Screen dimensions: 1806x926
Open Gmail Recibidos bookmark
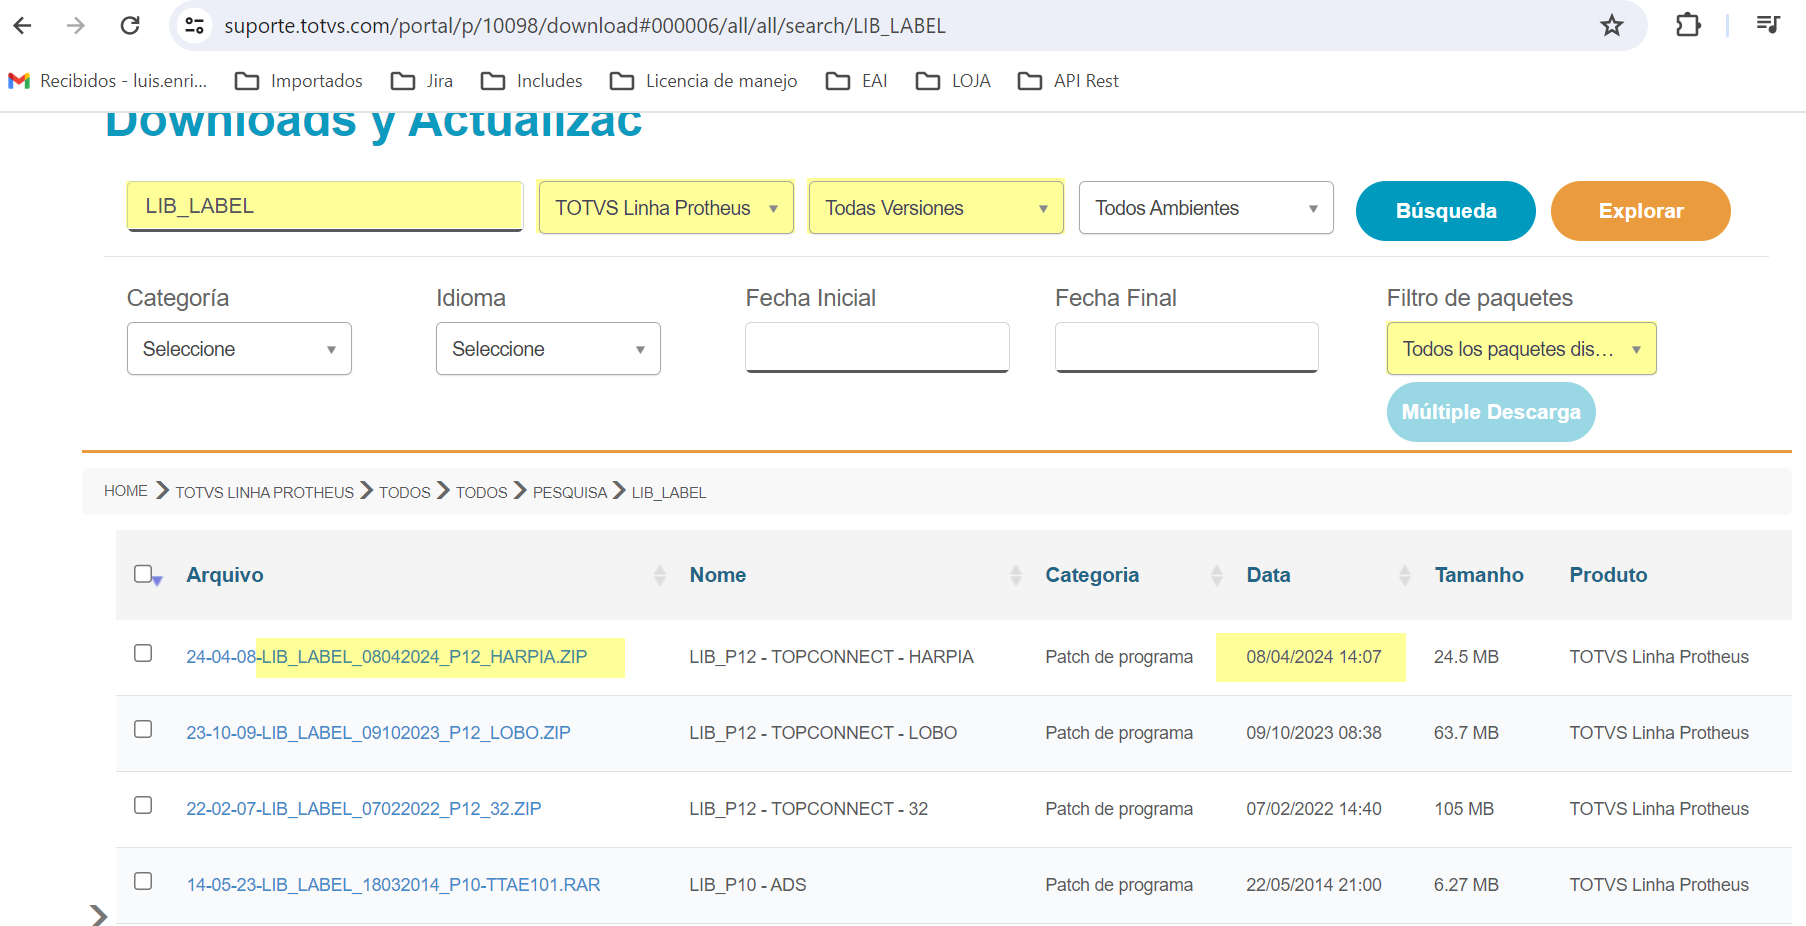(x=108, y=81)
